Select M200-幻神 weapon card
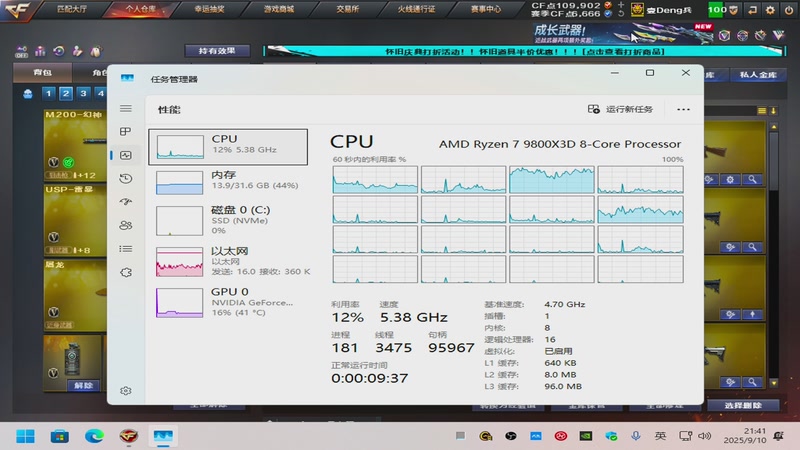This screenshot has height=450, width=800. click(75, 145)
